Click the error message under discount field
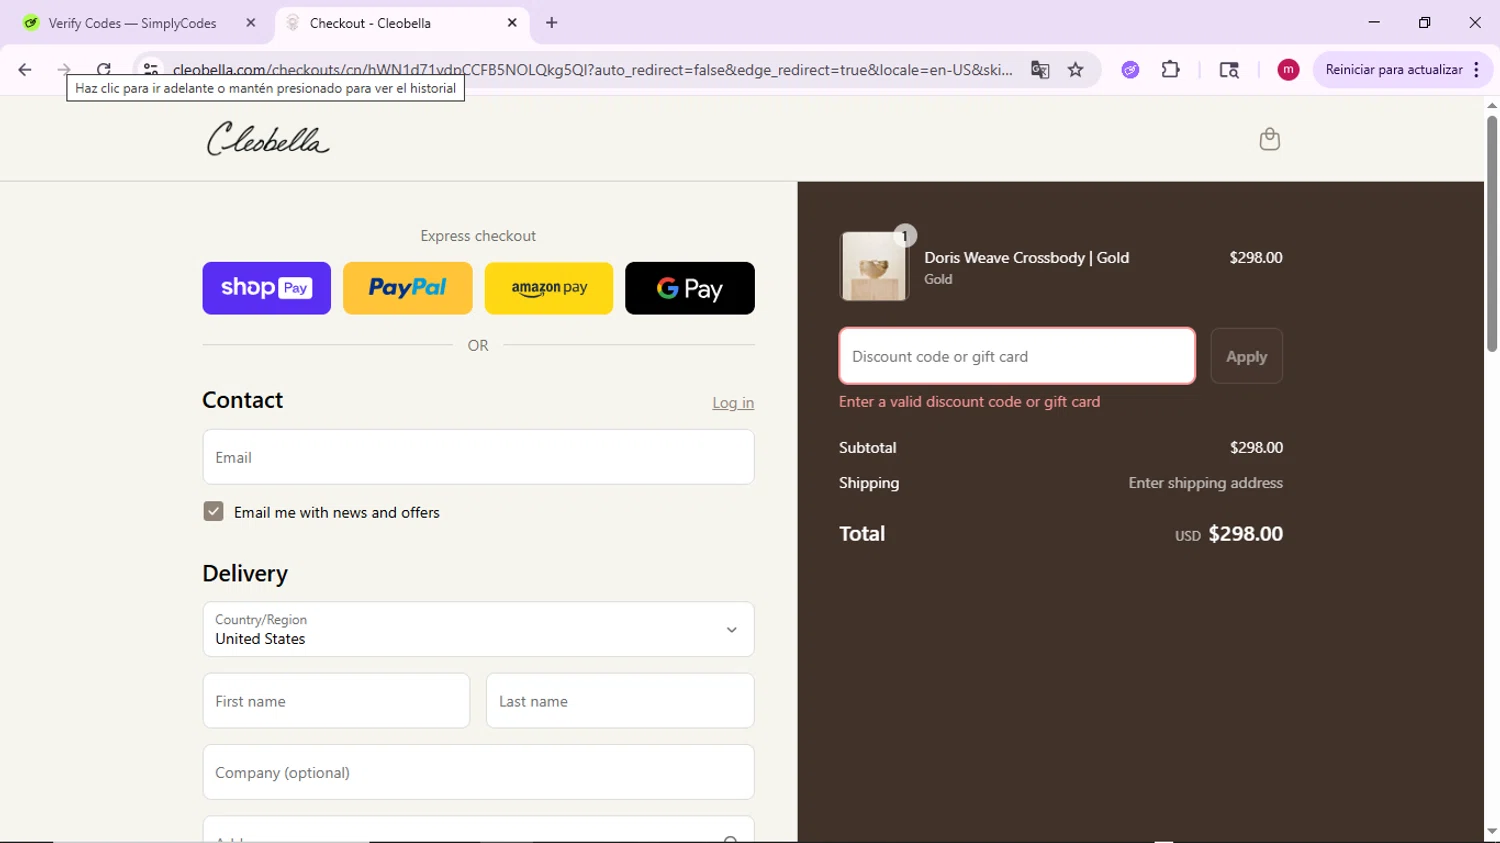The width and height of the screenshot is (1500, 843). [x=969, y=402]
